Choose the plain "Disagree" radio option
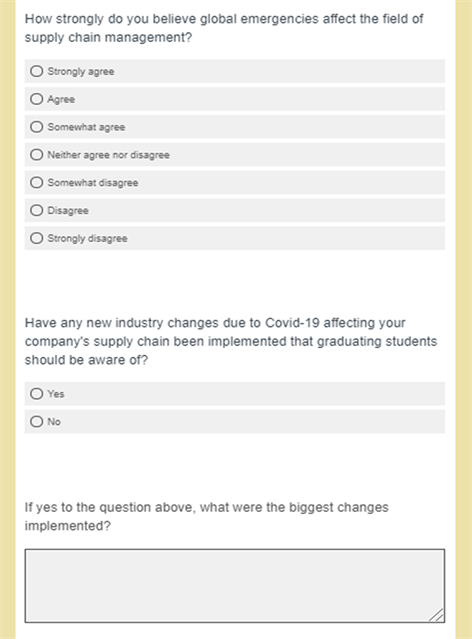This screenshot has width=472, height=639. click(x=36, y=210)
